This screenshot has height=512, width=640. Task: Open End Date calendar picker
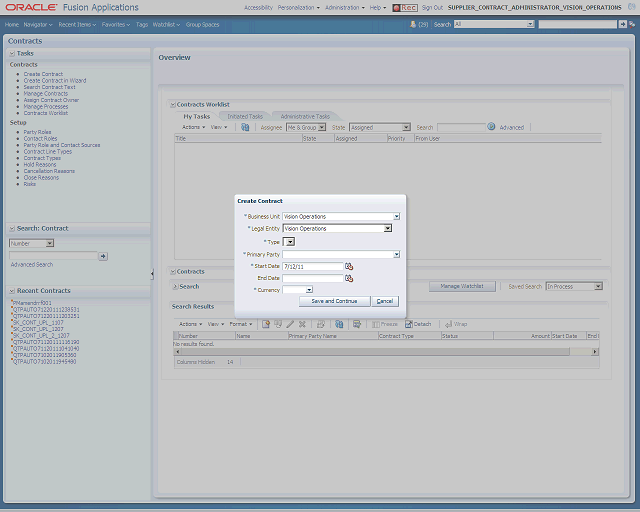tap(349, 278)
